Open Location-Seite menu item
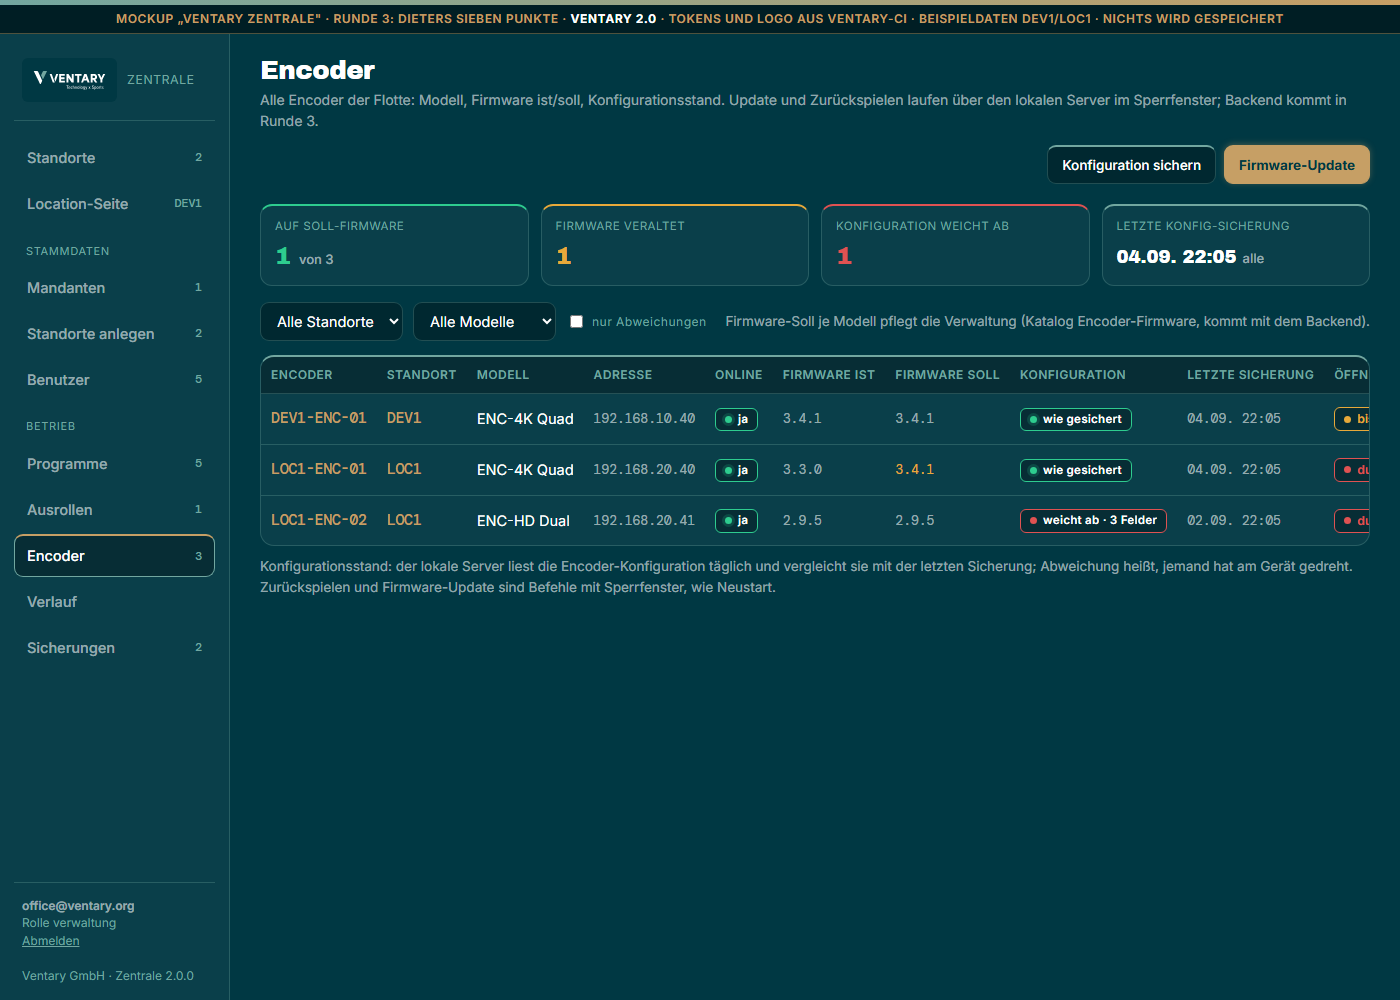The width and height of the screenshot is (1400, 1000). pos(114,204)
